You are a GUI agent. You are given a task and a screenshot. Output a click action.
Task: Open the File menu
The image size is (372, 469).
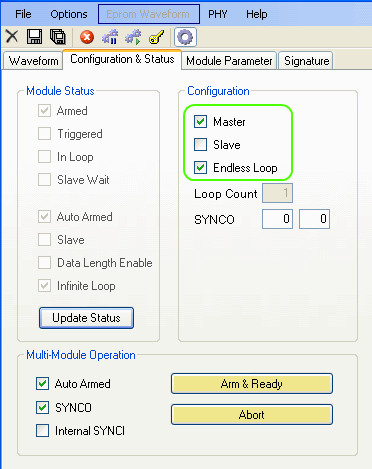[23, 14]
